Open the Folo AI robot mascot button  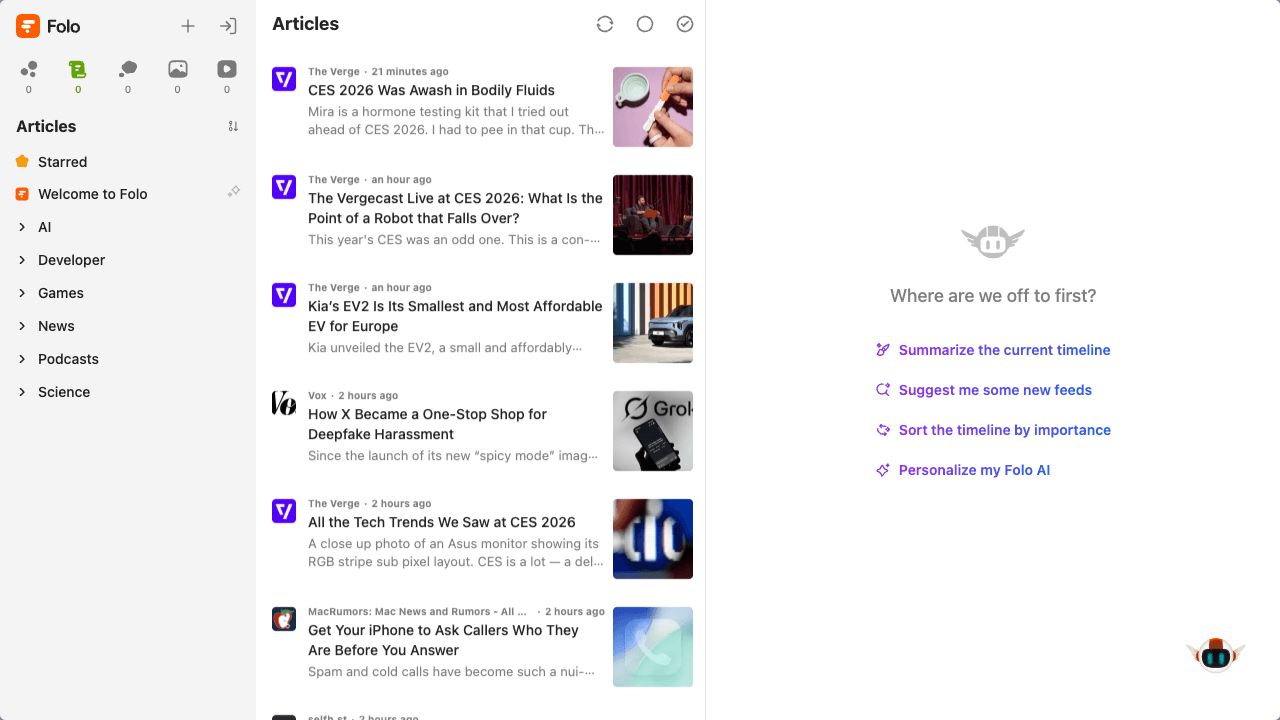point(1216,655)
